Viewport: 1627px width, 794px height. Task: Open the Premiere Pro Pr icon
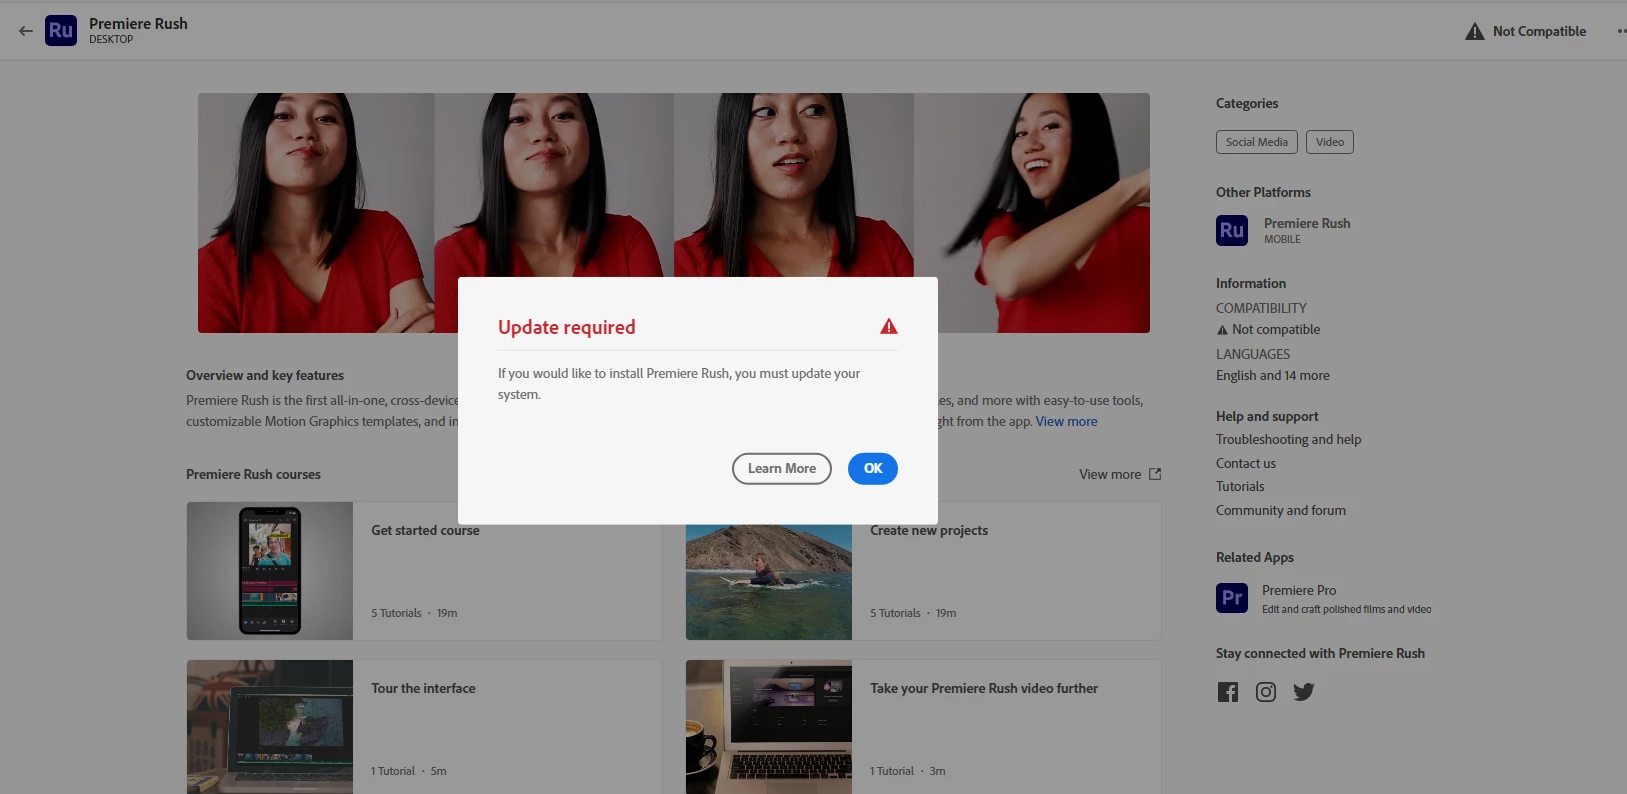[1232, 598]
